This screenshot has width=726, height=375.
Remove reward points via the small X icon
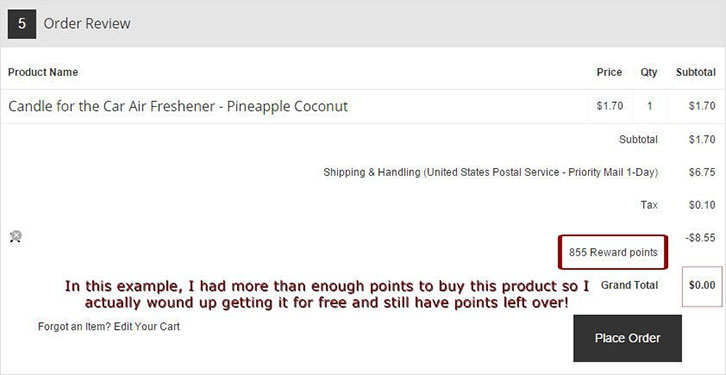[15, 237]
